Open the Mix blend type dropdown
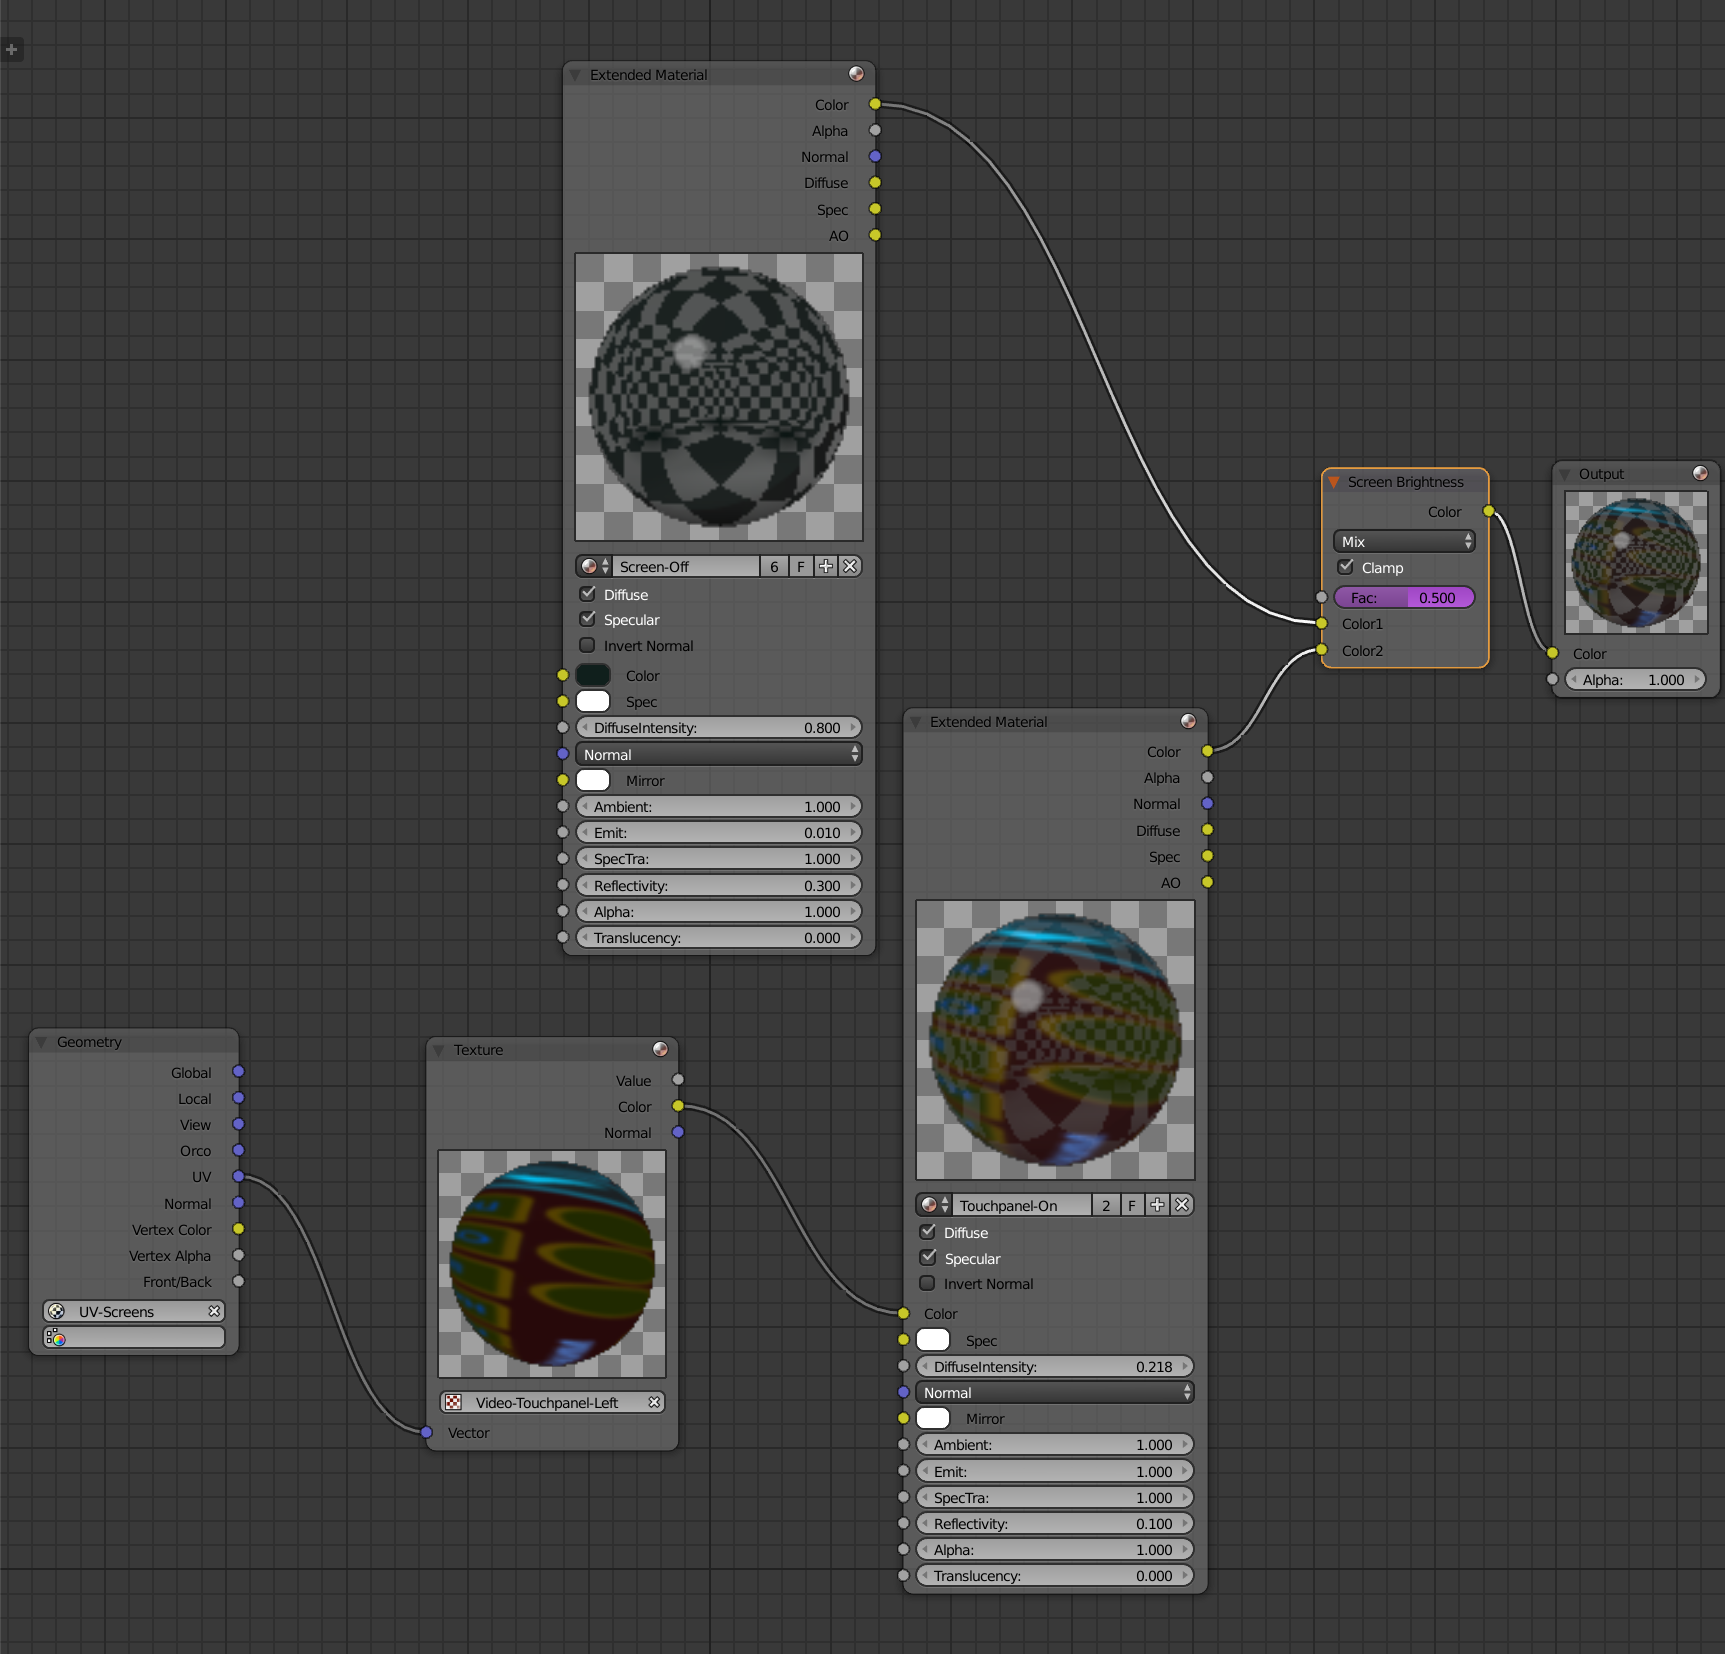The width and height of the screenshot is (1725, 1654). [1404, 541]
